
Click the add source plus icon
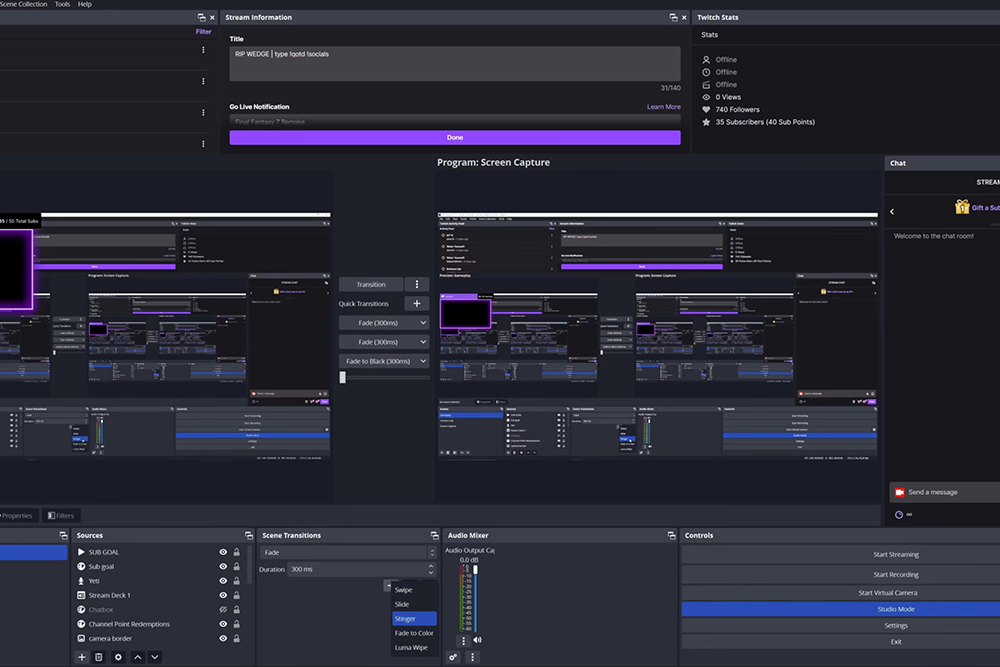tap(82, 657)
